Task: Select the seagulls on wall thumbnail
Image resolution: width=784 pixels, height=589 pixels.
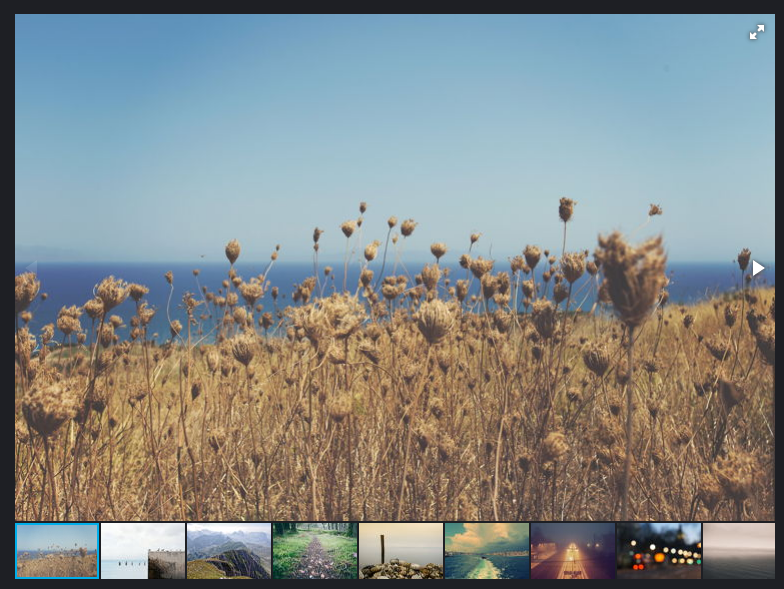Action: coord(143,550)
